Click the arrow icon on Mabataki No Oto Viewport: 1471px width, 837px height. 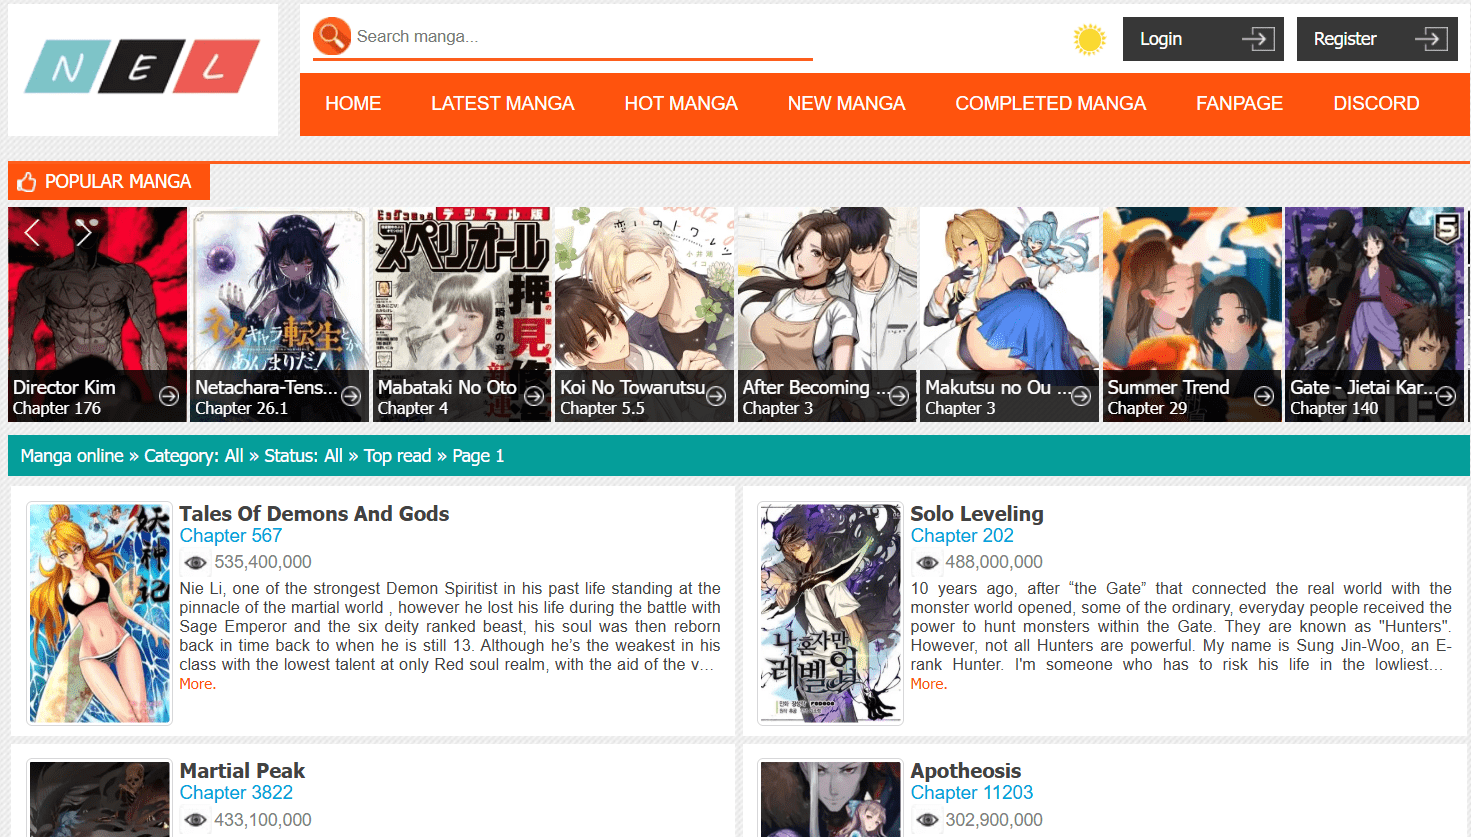pos(534,396)
